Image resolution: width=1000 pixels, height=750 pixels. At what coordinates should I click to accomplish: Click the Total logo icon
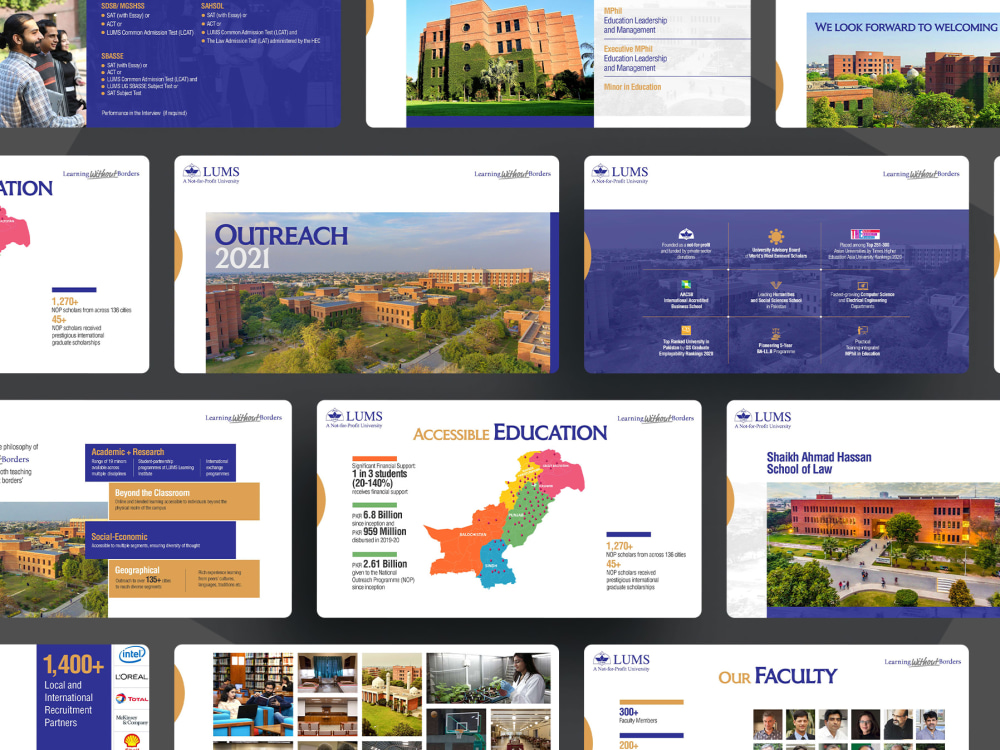[x=131, y=698]
